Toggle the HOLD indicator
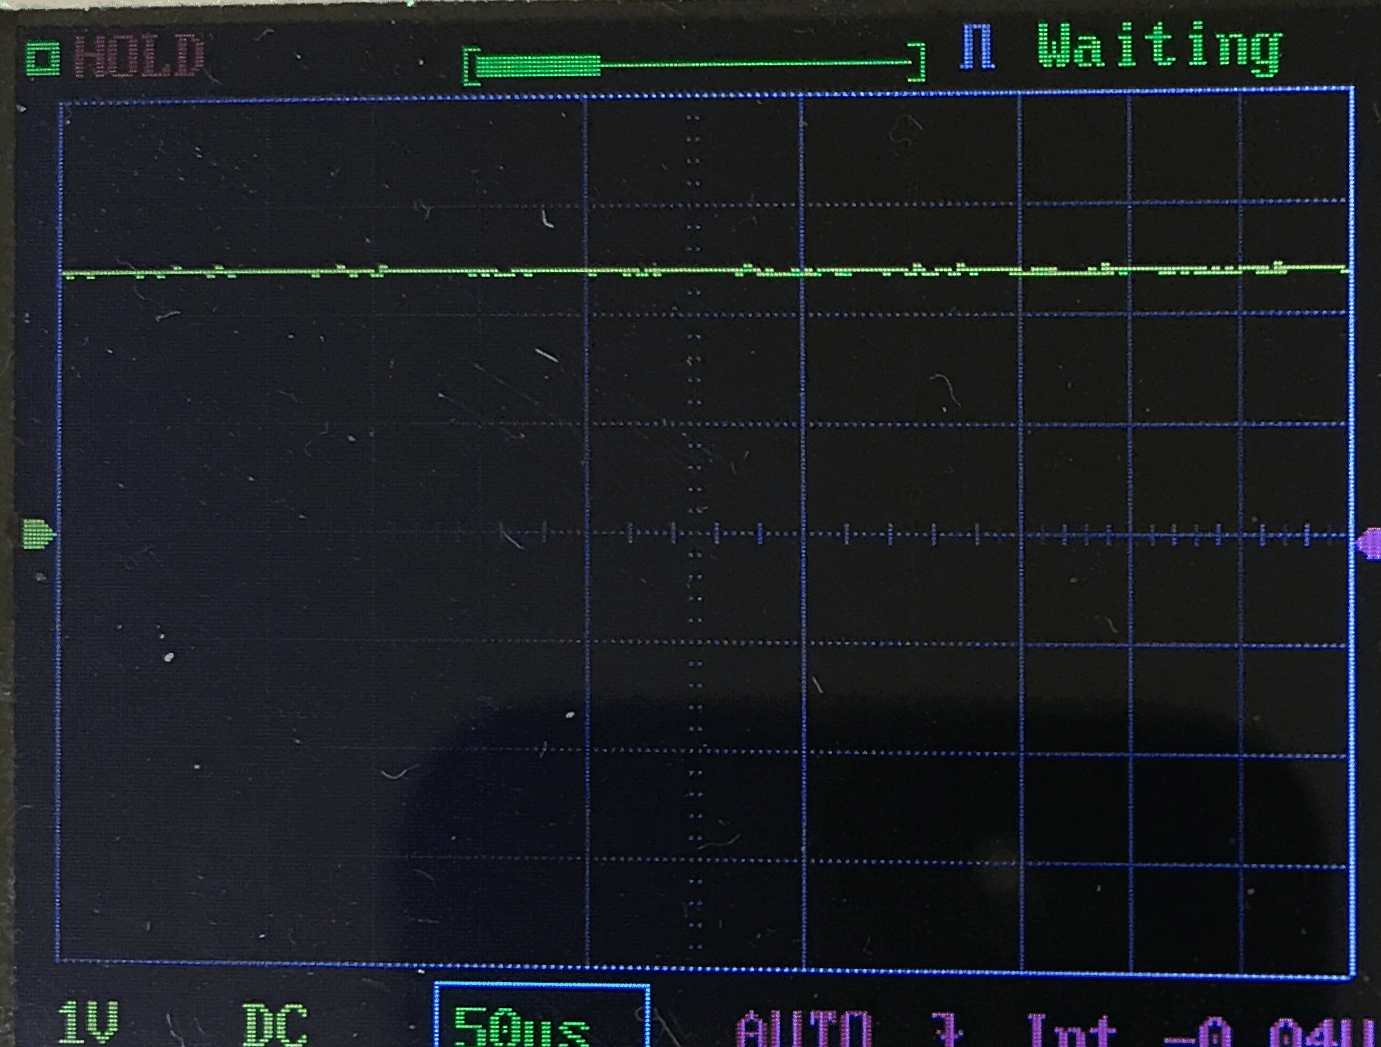 (139, 57)
